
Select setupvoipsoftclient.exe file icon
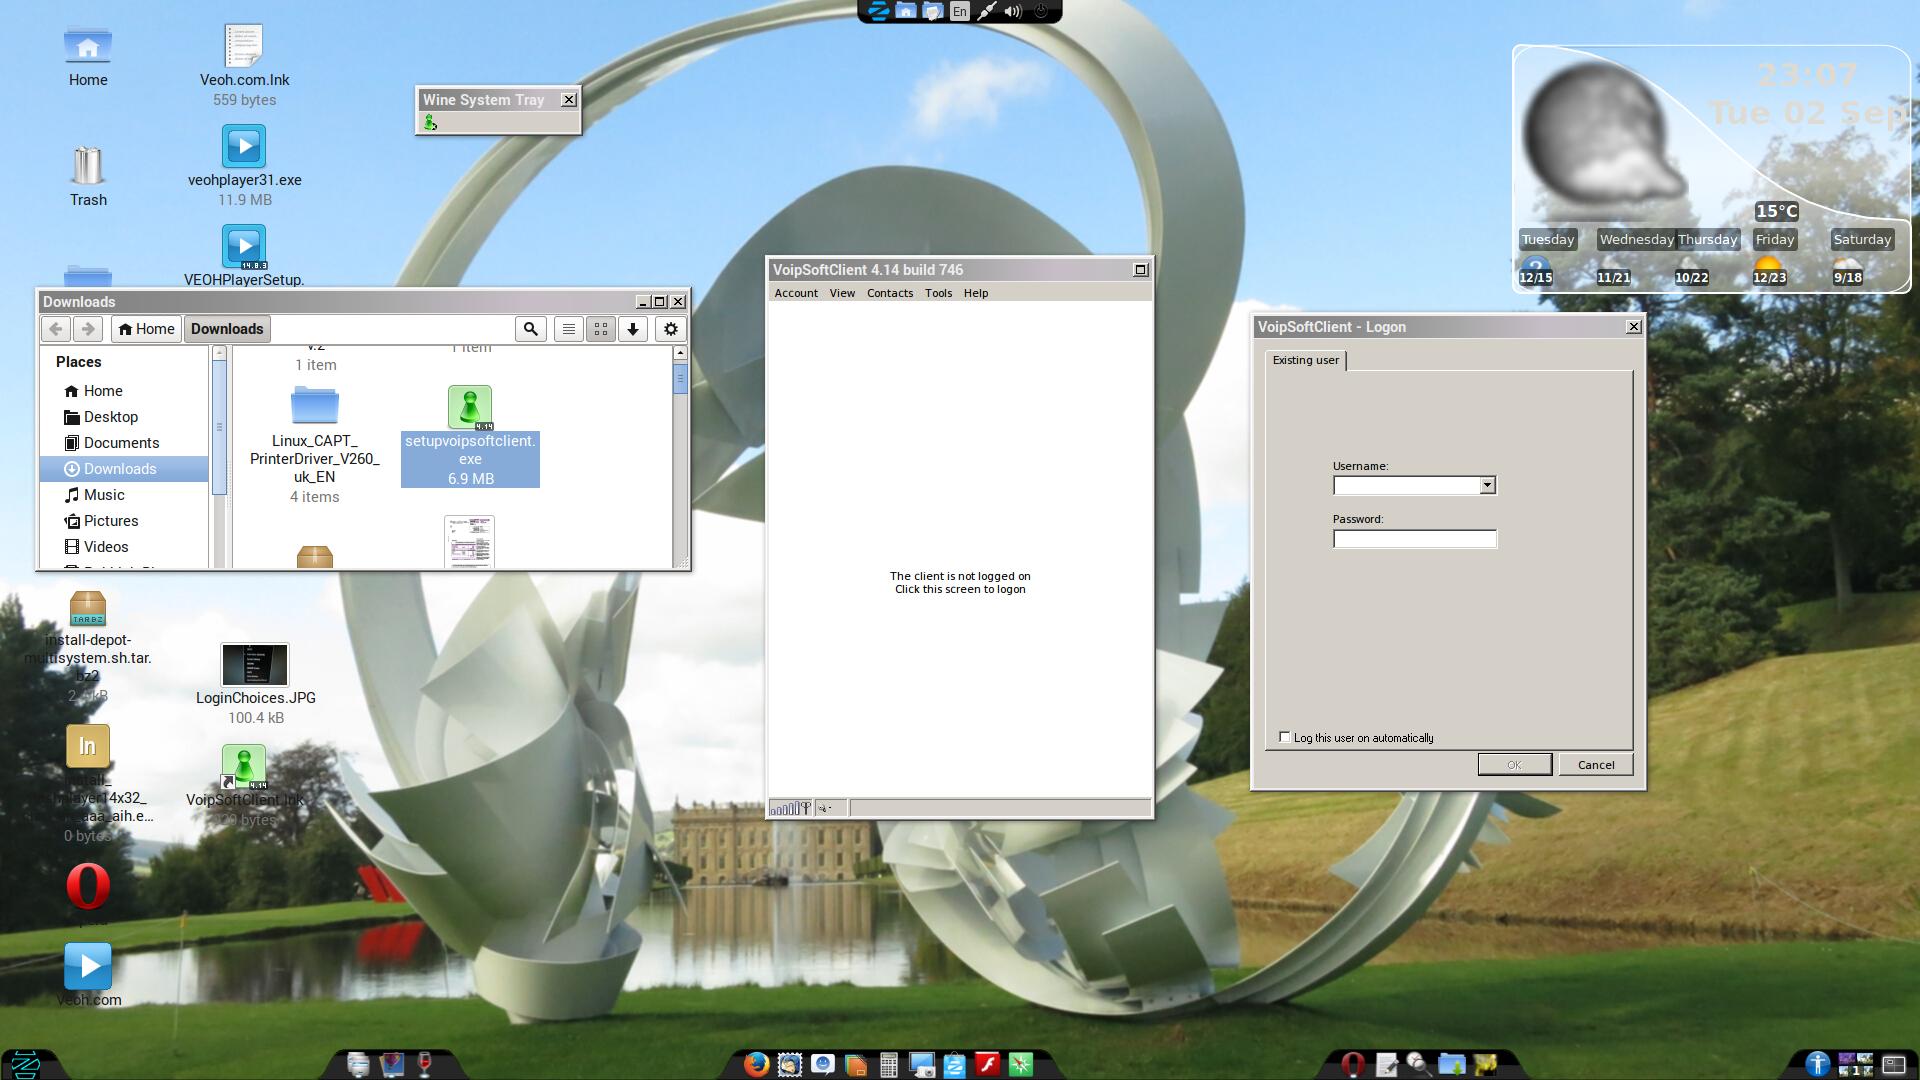[470, 407]
